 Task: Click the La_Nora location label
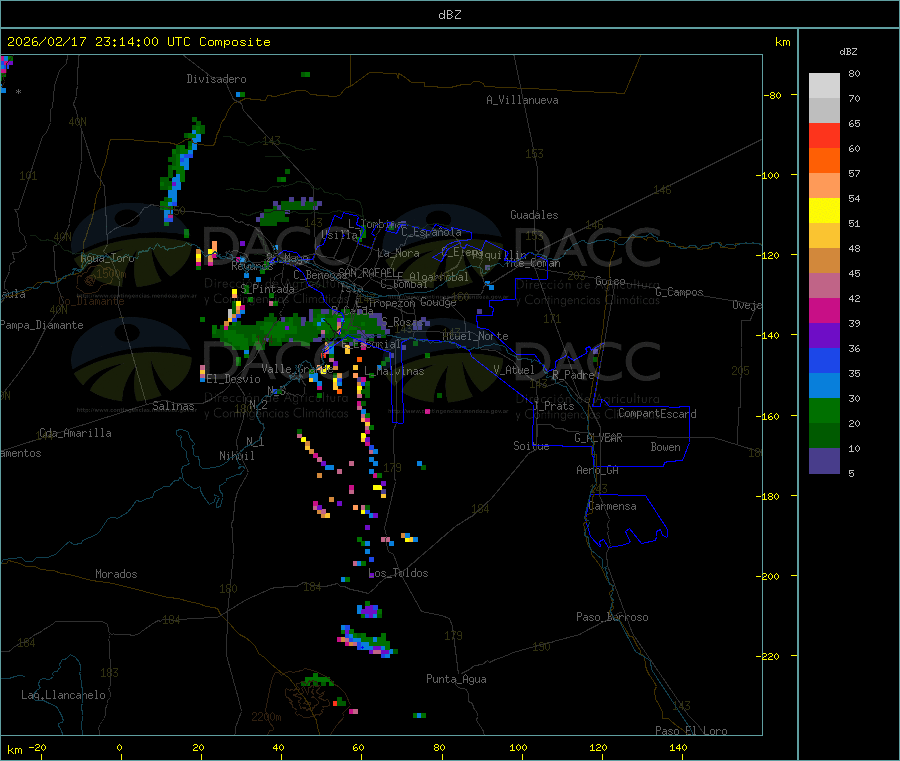click(398, 253)
